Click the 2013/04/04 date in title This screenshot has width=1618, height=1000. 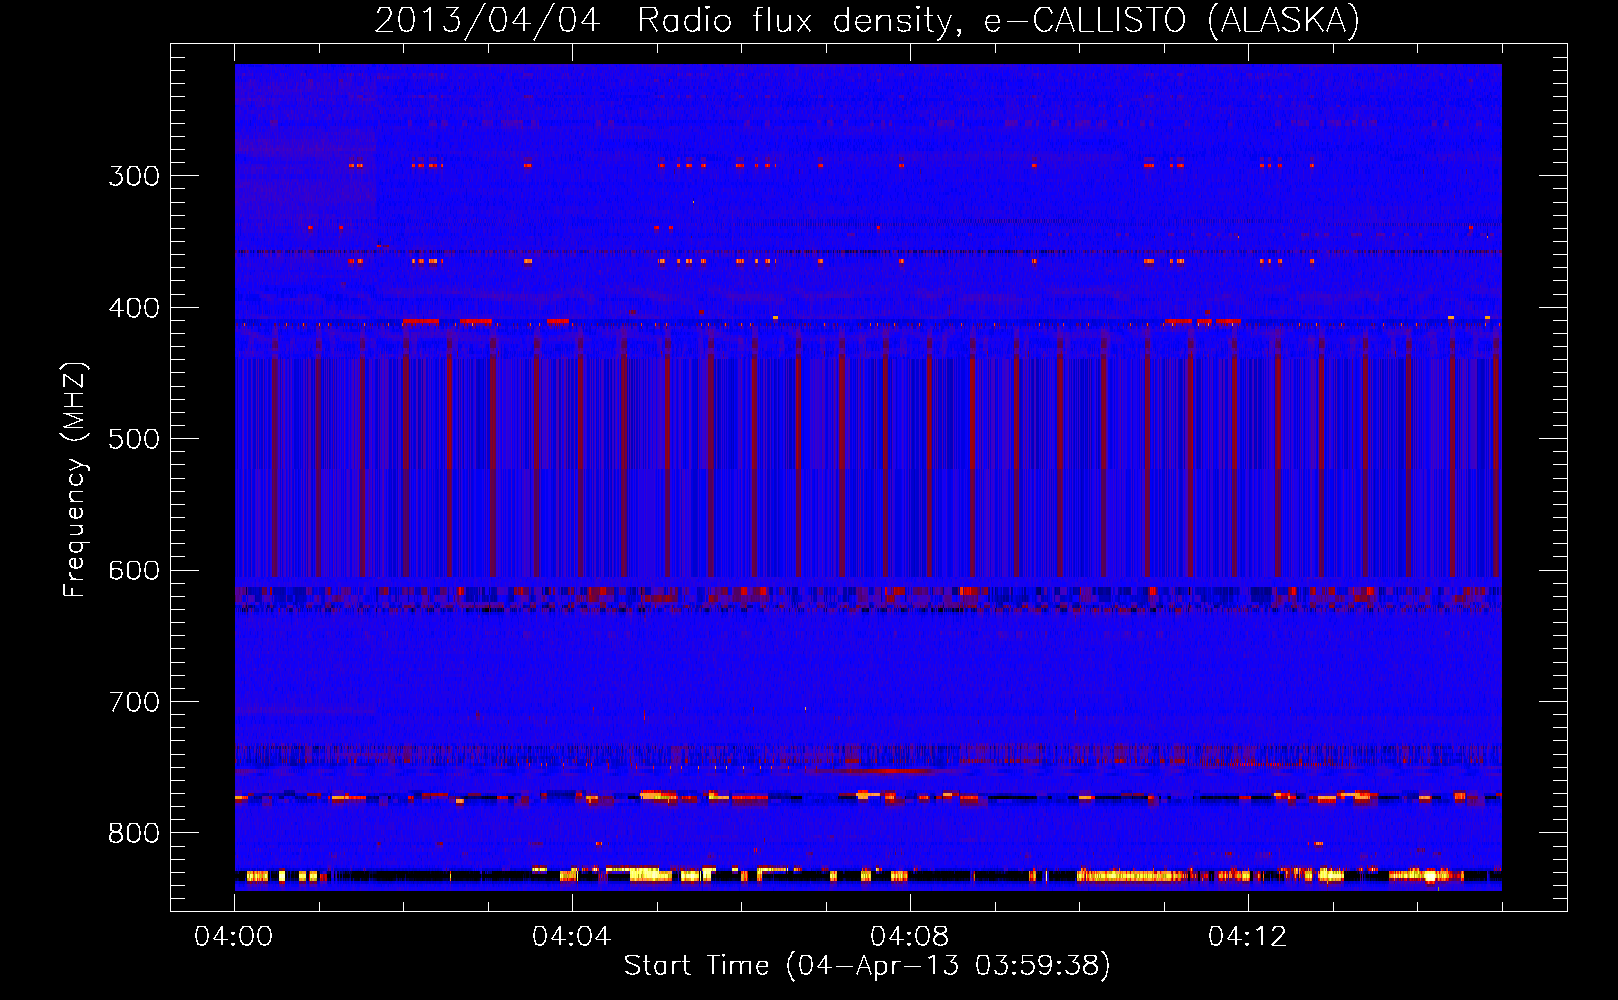click(x=487, y=20)
